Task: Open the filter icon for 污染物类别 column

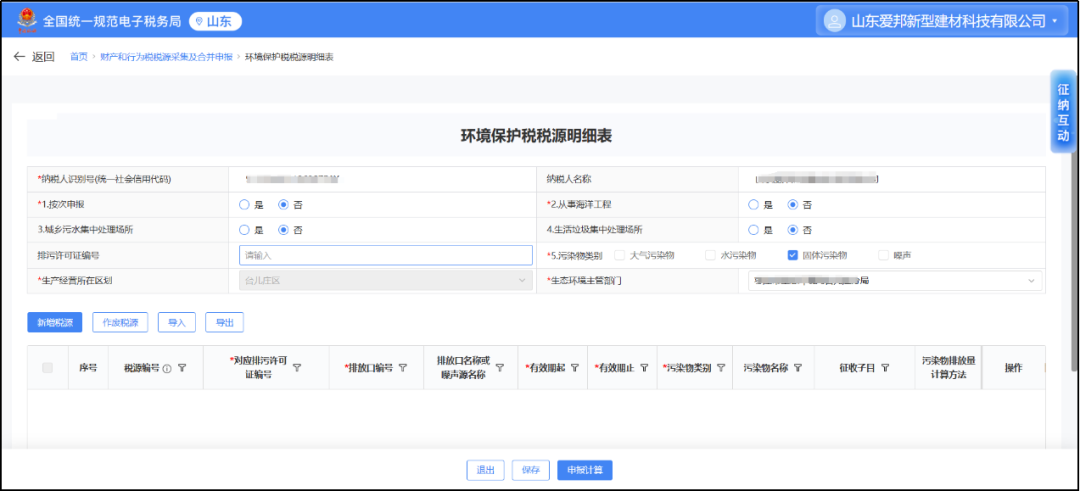Action: coord(720,368)
